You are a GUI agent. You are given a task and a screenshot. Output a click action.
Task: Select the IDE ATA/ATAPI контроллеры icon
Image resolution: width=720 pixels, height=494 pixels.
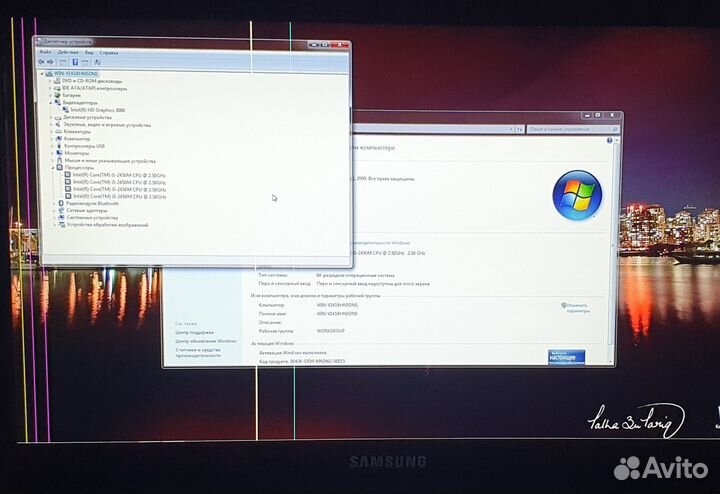pyautogui.click(x=57, y=88)
